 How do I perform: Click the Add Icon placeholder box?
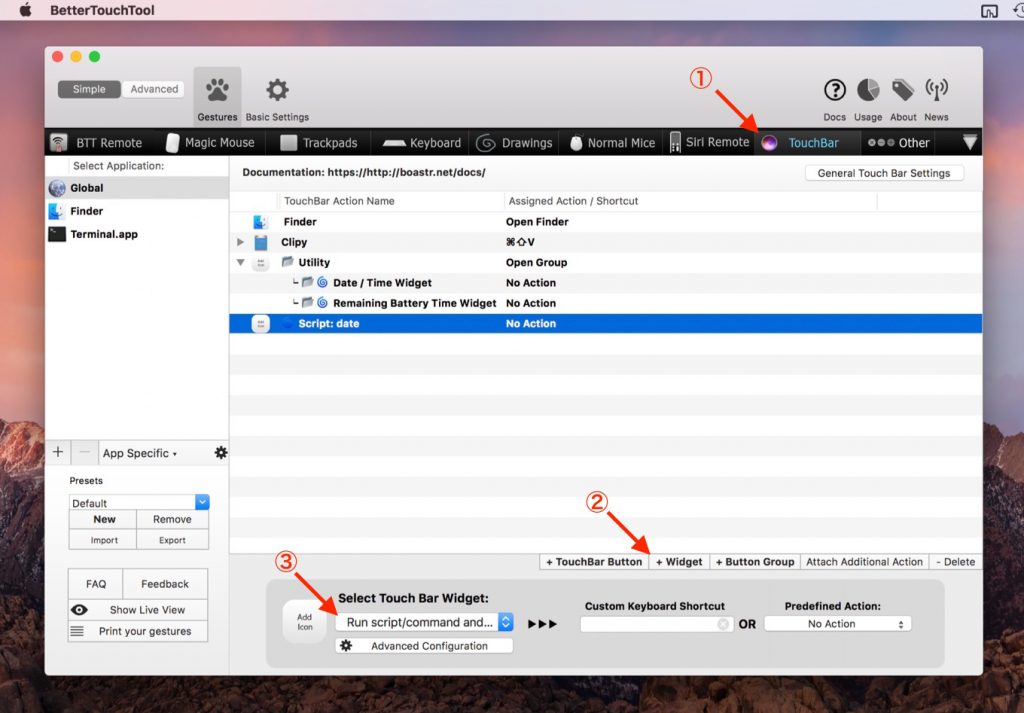(x=304, y=620)
